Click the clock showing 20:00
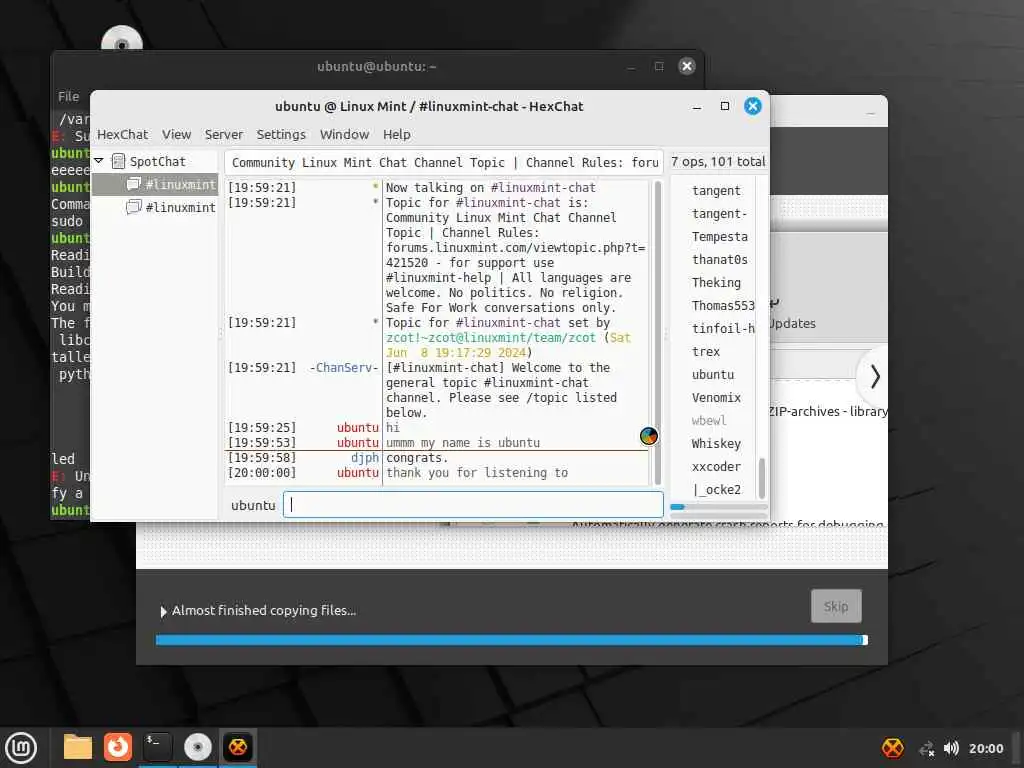1024x768 pixels. point(986,748)
